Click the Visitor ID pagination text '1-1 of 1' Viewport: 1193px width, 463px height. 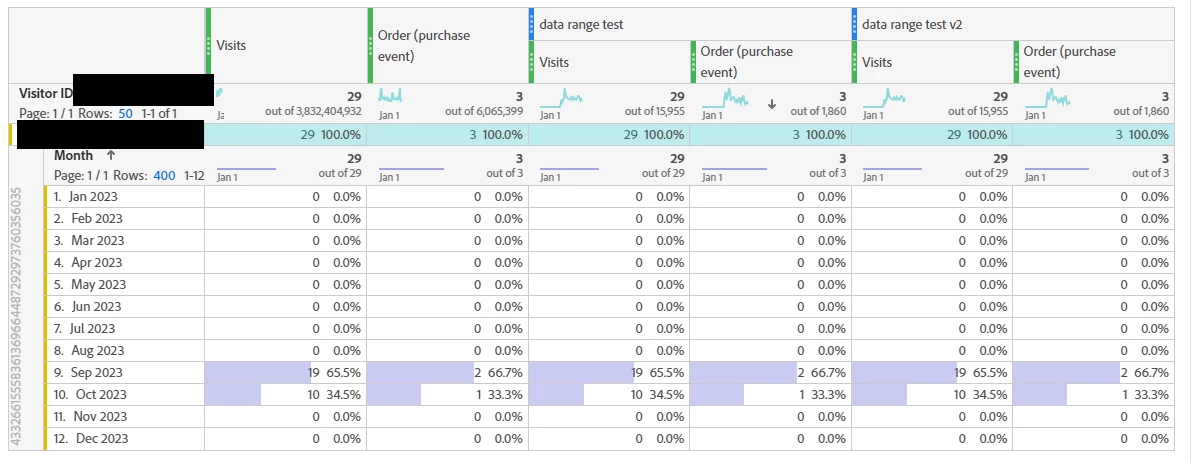pyautogui.click(x=159, y=113)
